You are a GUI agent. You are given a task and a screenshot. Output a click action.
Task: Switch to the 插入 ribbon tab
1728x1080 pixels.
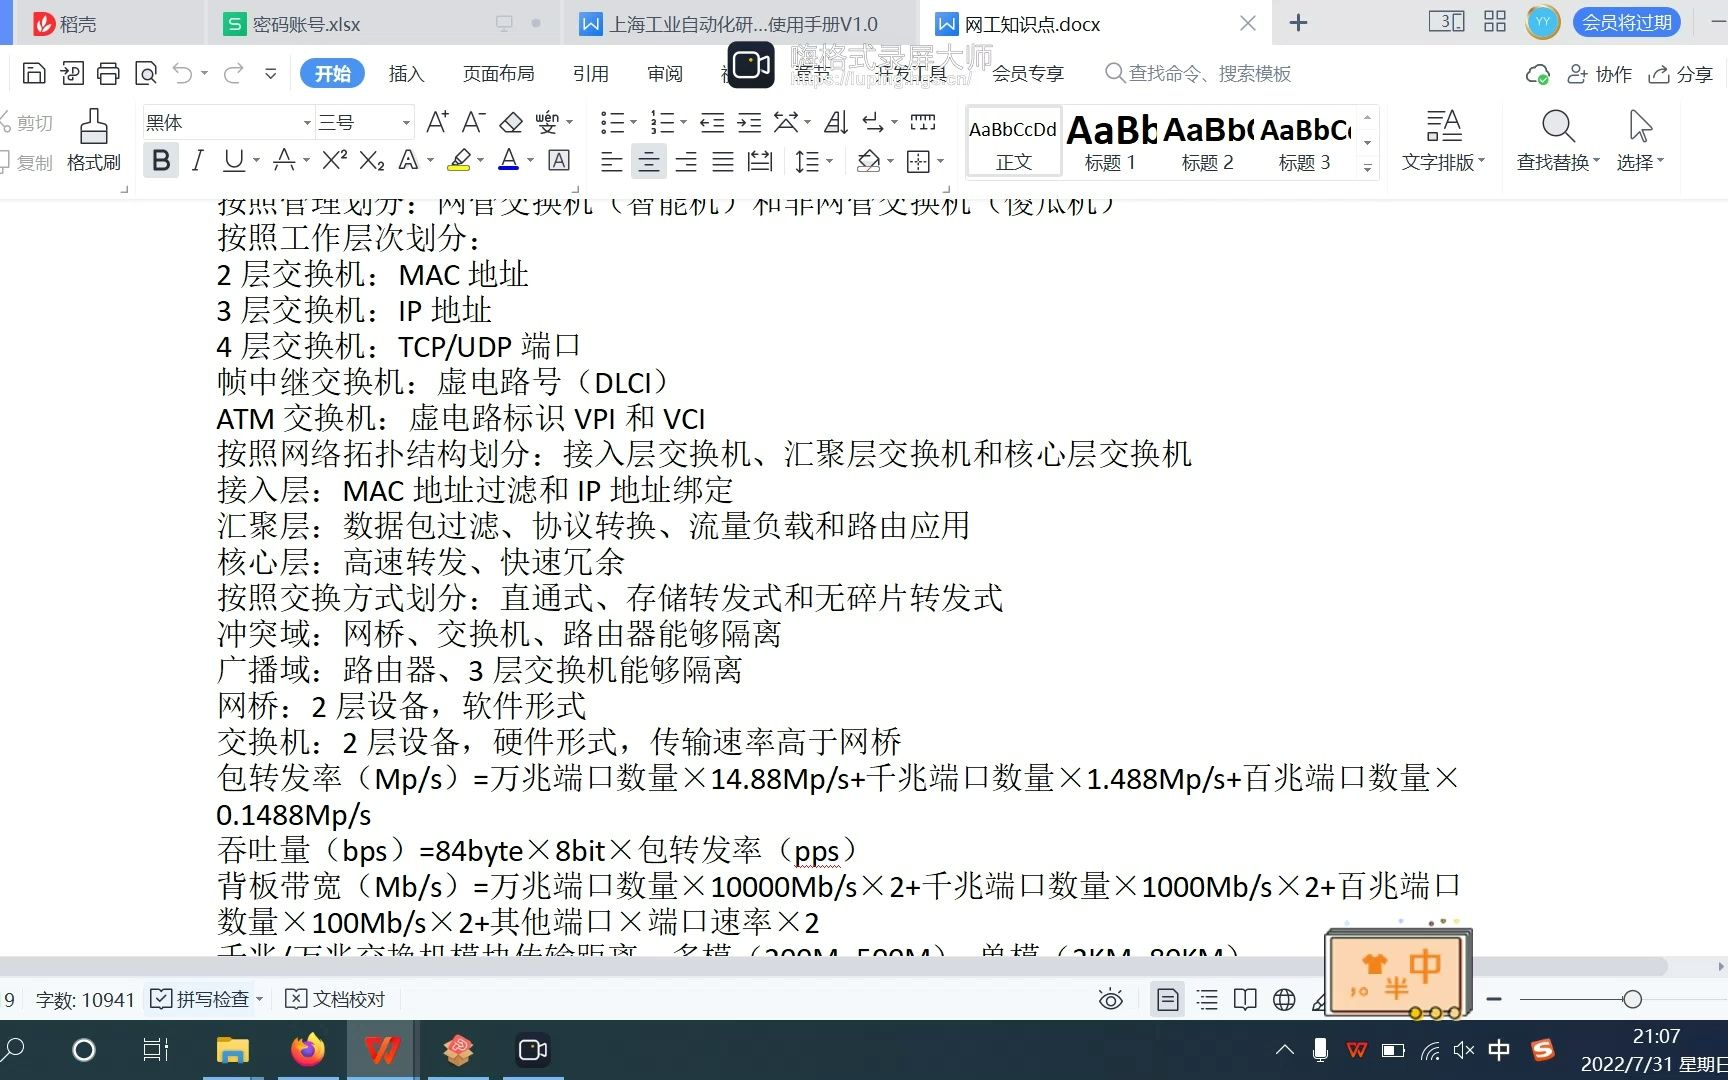tap(406, 72)
